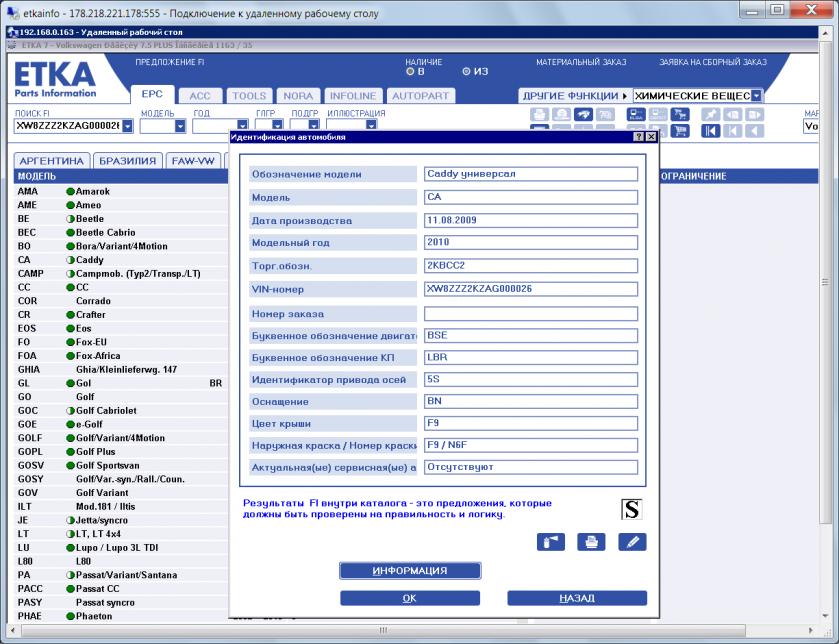Click the greyed left triangle toolbar icon

tap(754, 131)
